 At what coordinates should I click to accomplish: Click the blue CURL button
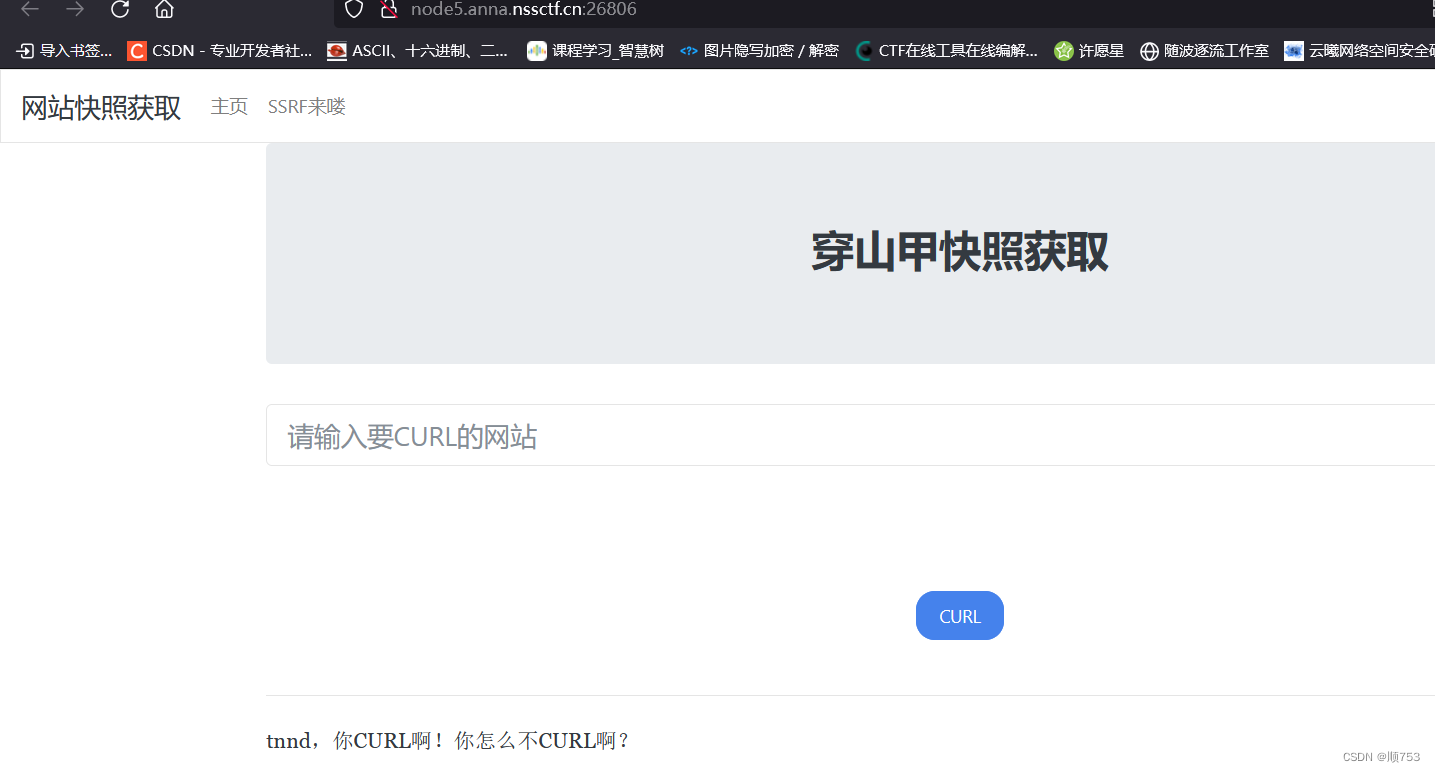960,616
